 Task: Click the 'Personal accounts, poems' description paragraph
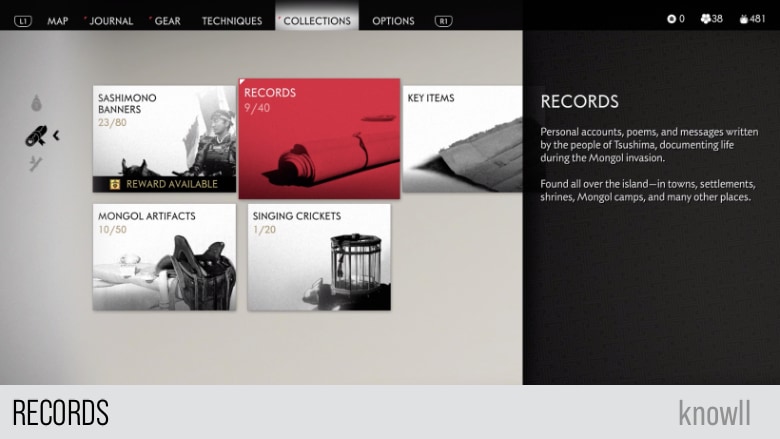[649, 145]
